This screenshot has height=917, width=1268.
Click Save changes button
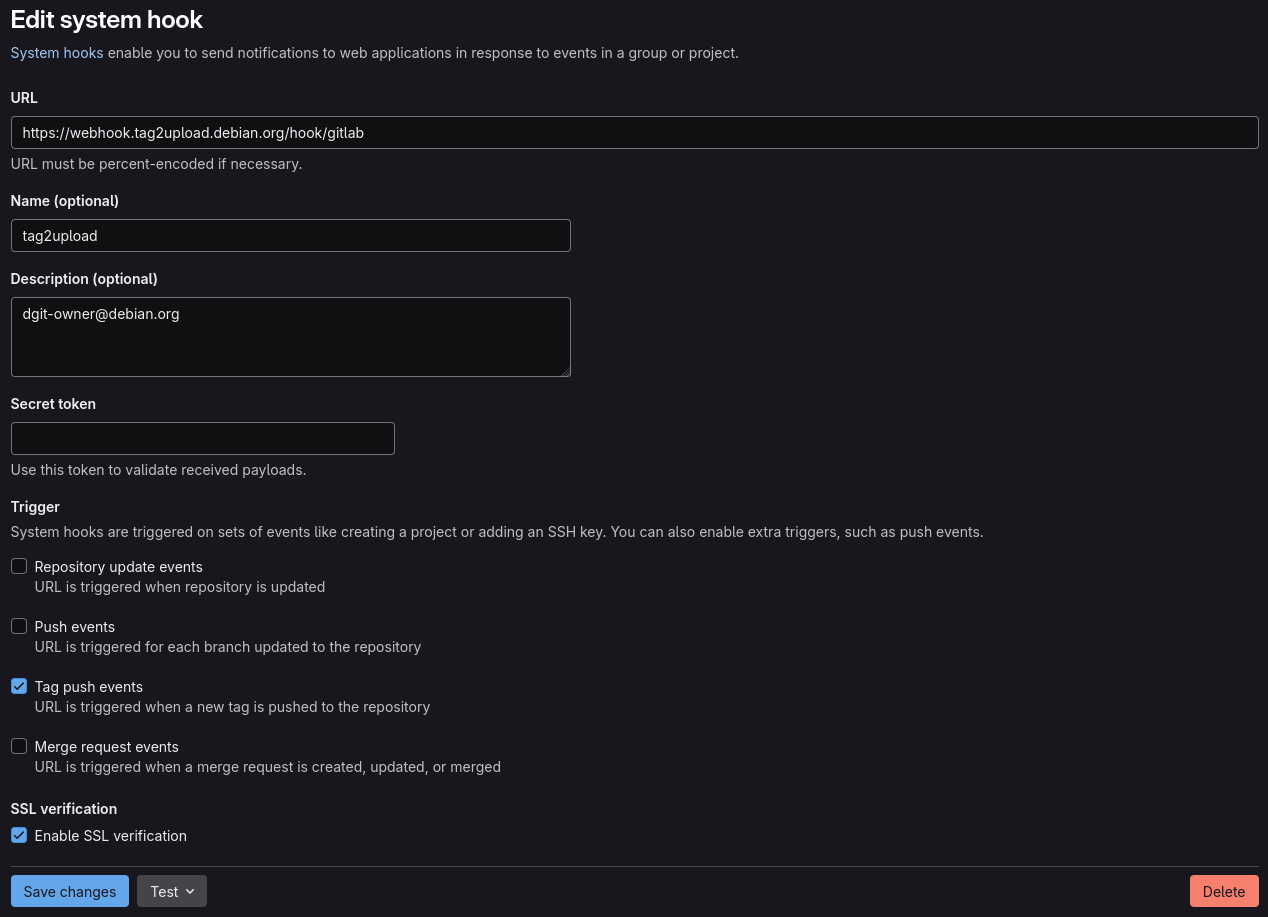[x=70, y=891]
